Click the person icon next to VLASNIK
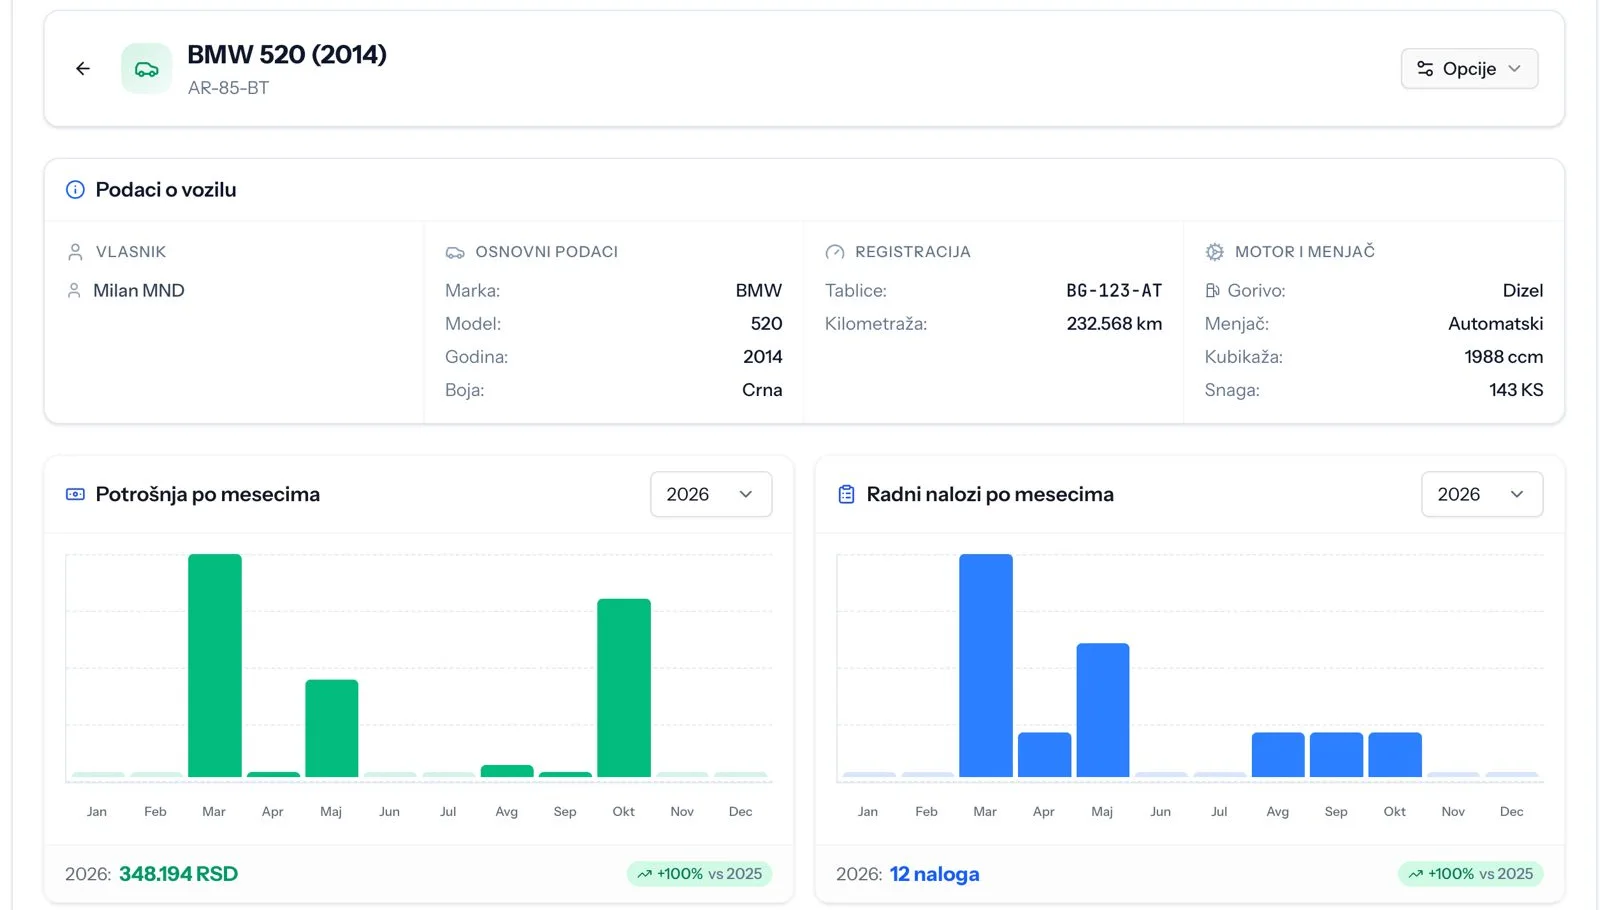The image size is (1600, 910). coord(75,252)
